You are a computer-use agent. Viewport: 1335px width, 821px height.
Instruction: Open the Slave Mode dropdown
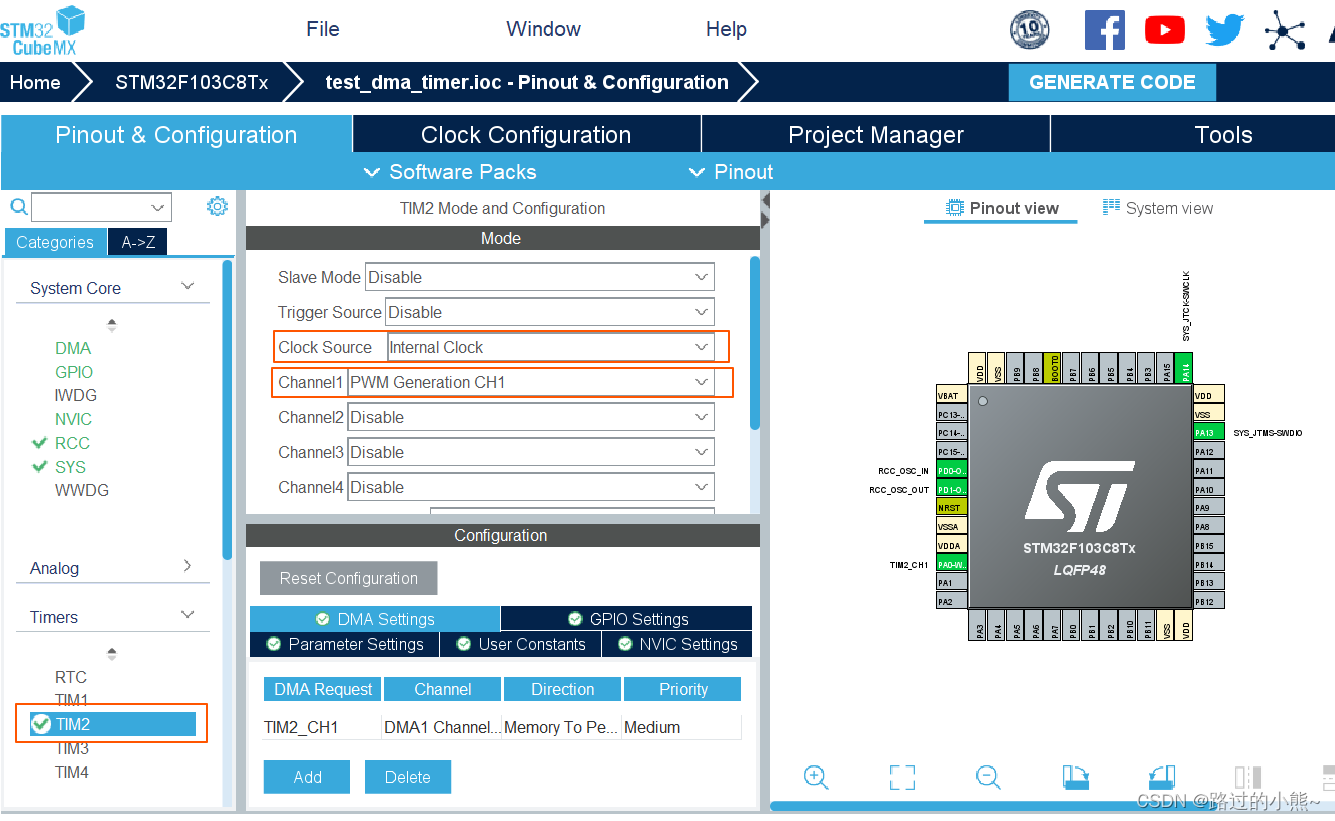pos(540,277)
